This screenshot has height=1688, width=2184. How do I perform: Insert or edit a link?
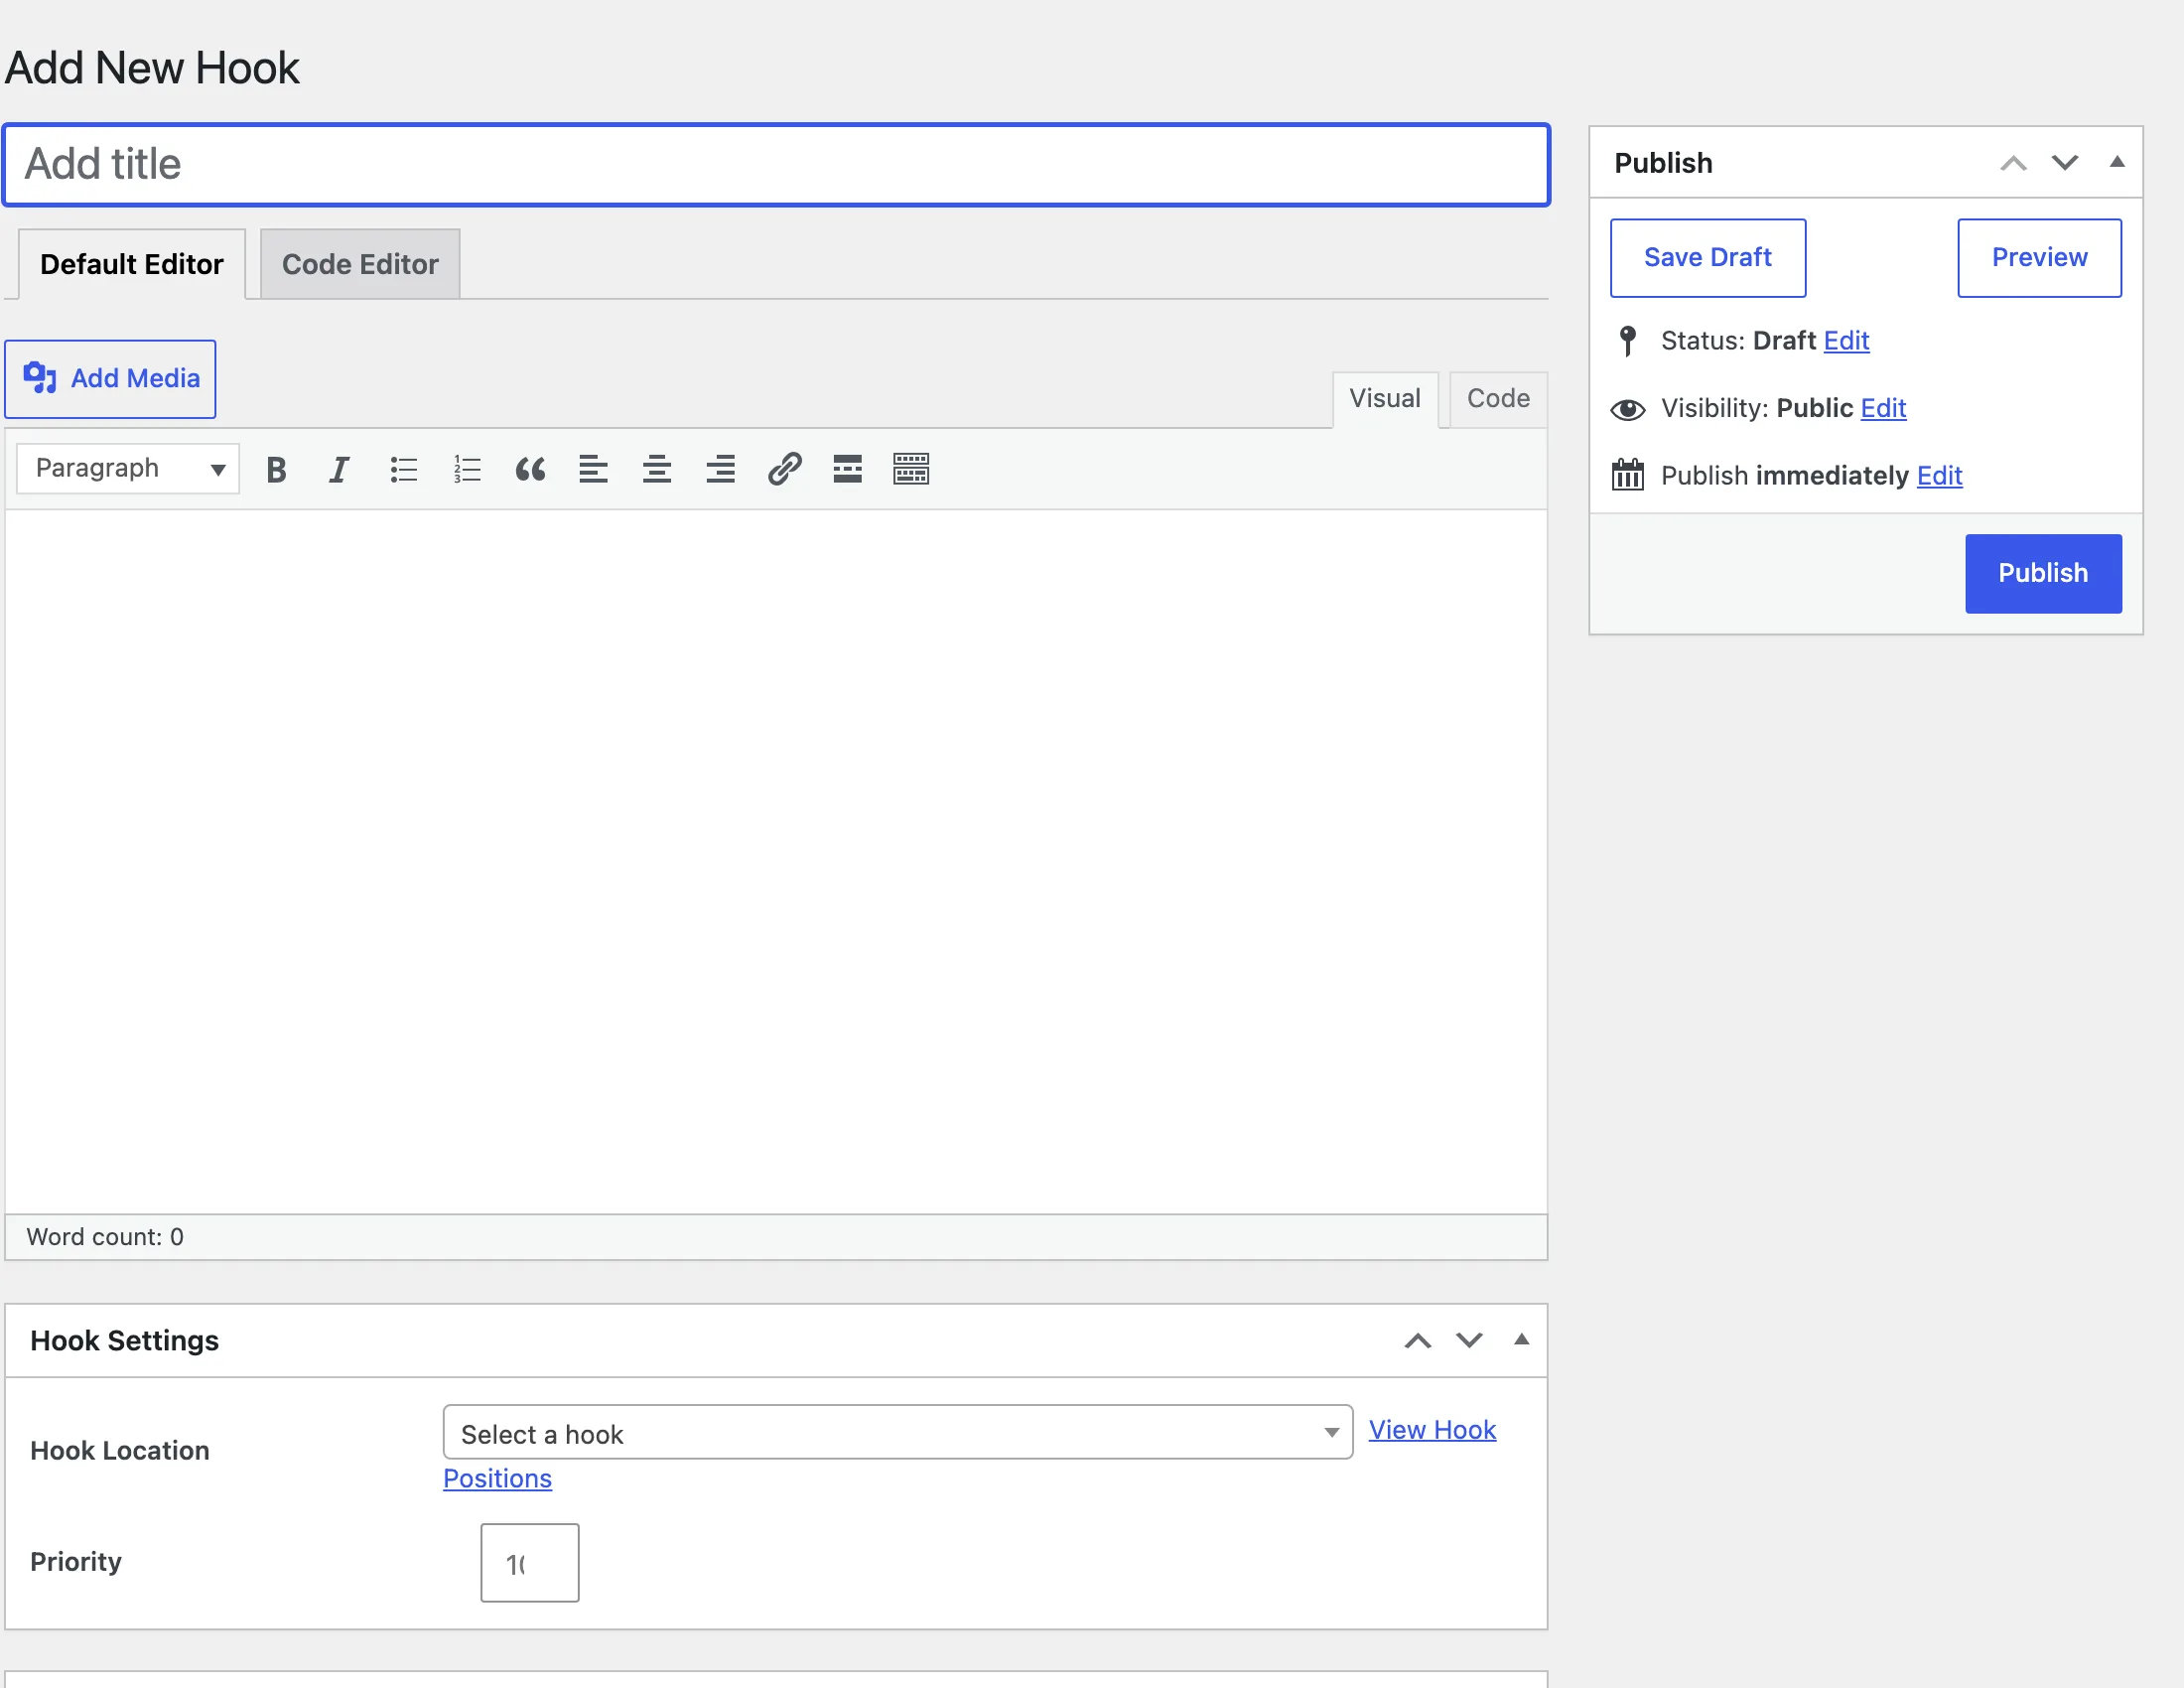coord(785,469)
